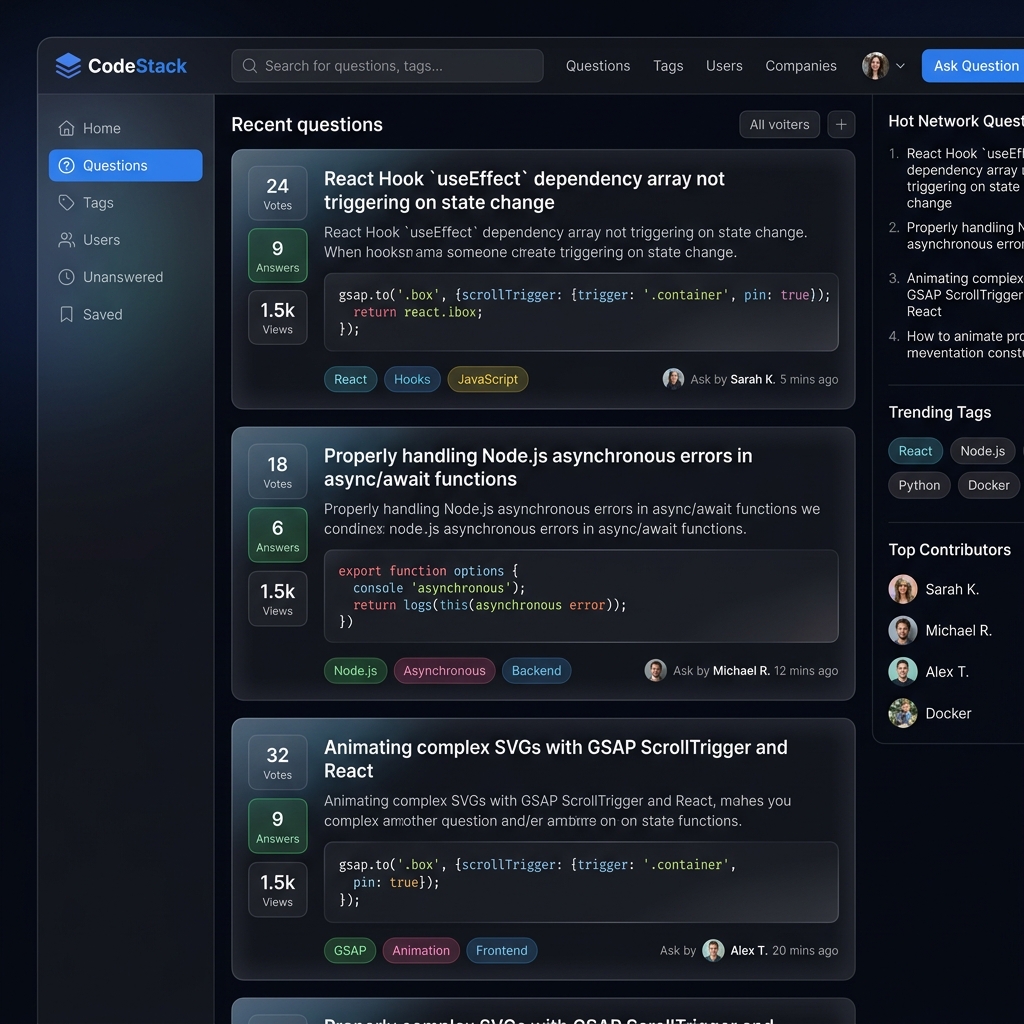Open Companies in the top navigation
Image resolution: width=1024 pixels, height=1024 pixels.
click(800, 66)
